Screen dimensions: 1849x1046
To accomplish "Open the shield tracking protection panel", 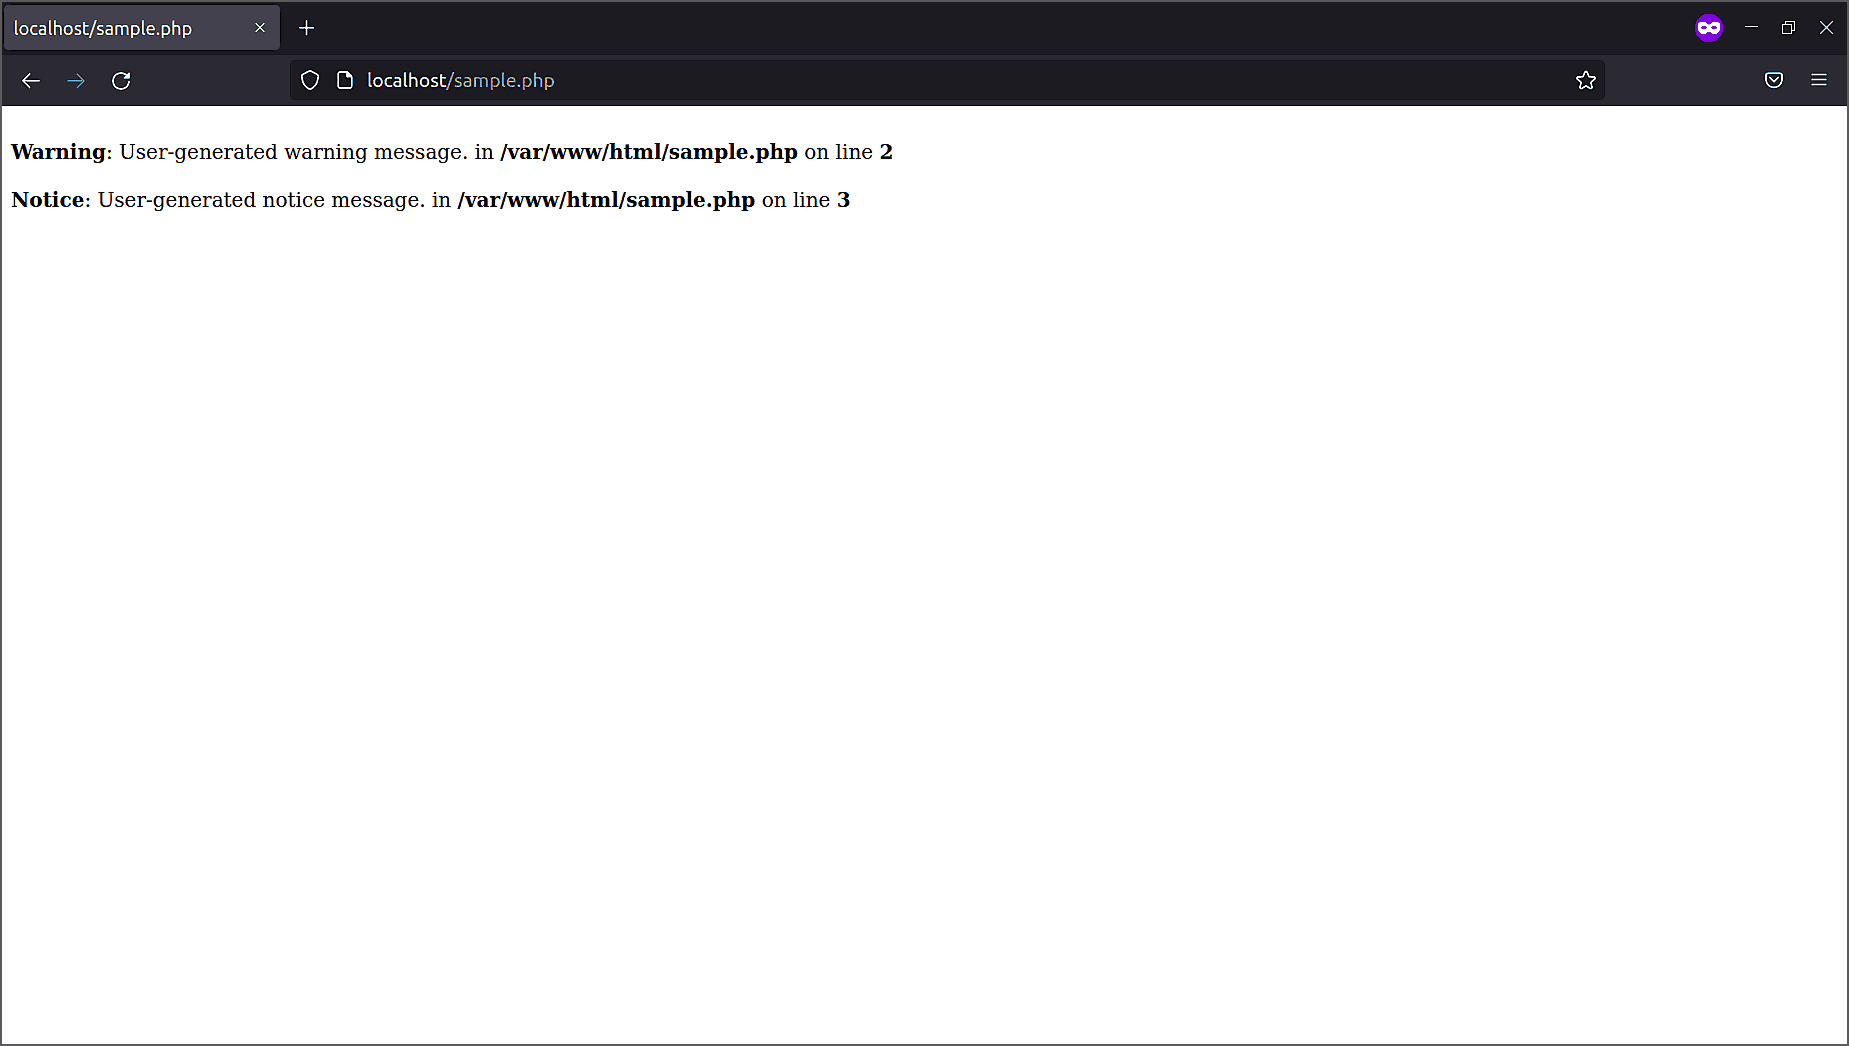I will (310, 79).
